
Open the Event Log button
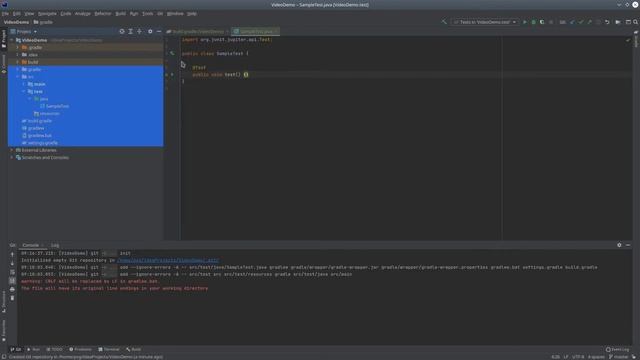pyautogui.click(x=618, y=349)
